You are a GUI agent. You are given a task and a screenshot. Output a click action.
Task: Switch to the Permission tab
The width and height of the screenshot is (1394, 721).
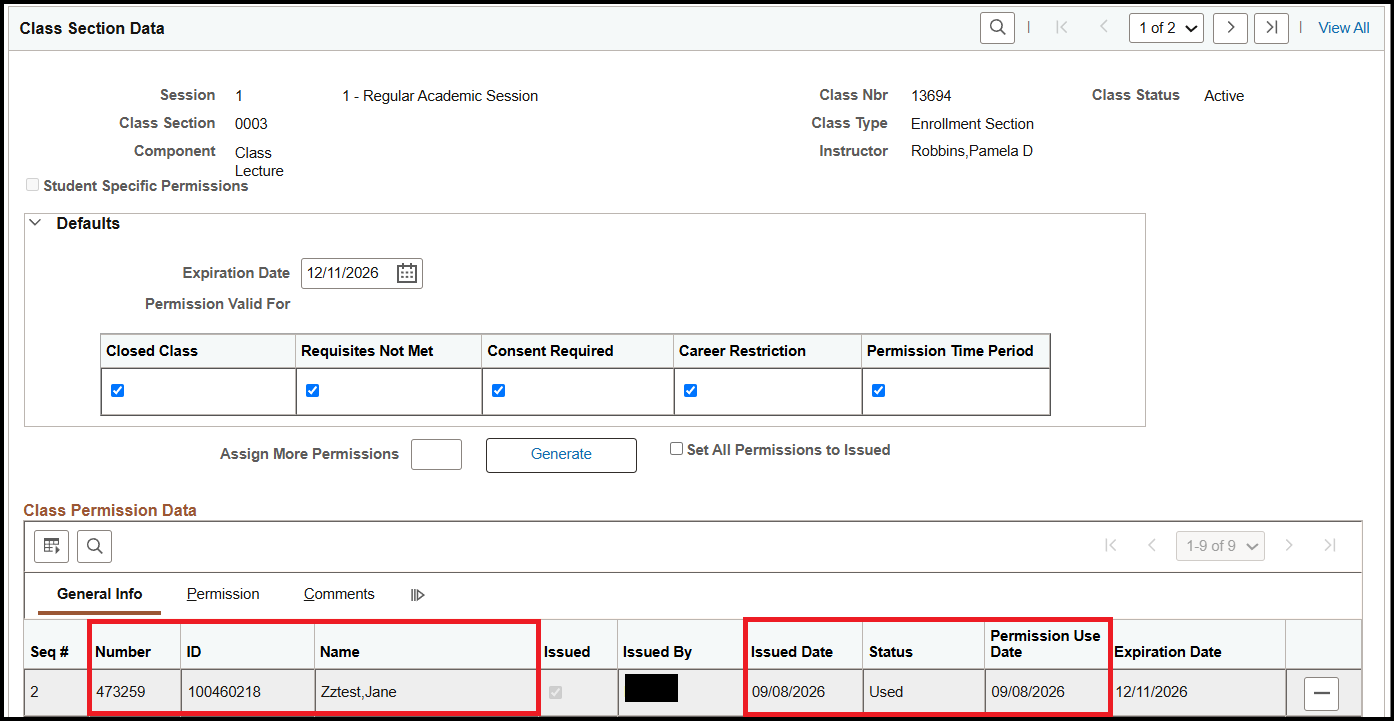(x=223, y=594)
